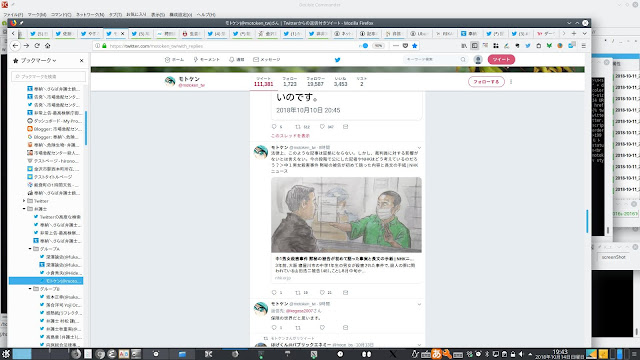The width and height of the screenshot is (640, 360).
Task: Open Twitter メッセージ messages link
Action: coord(267,60)
